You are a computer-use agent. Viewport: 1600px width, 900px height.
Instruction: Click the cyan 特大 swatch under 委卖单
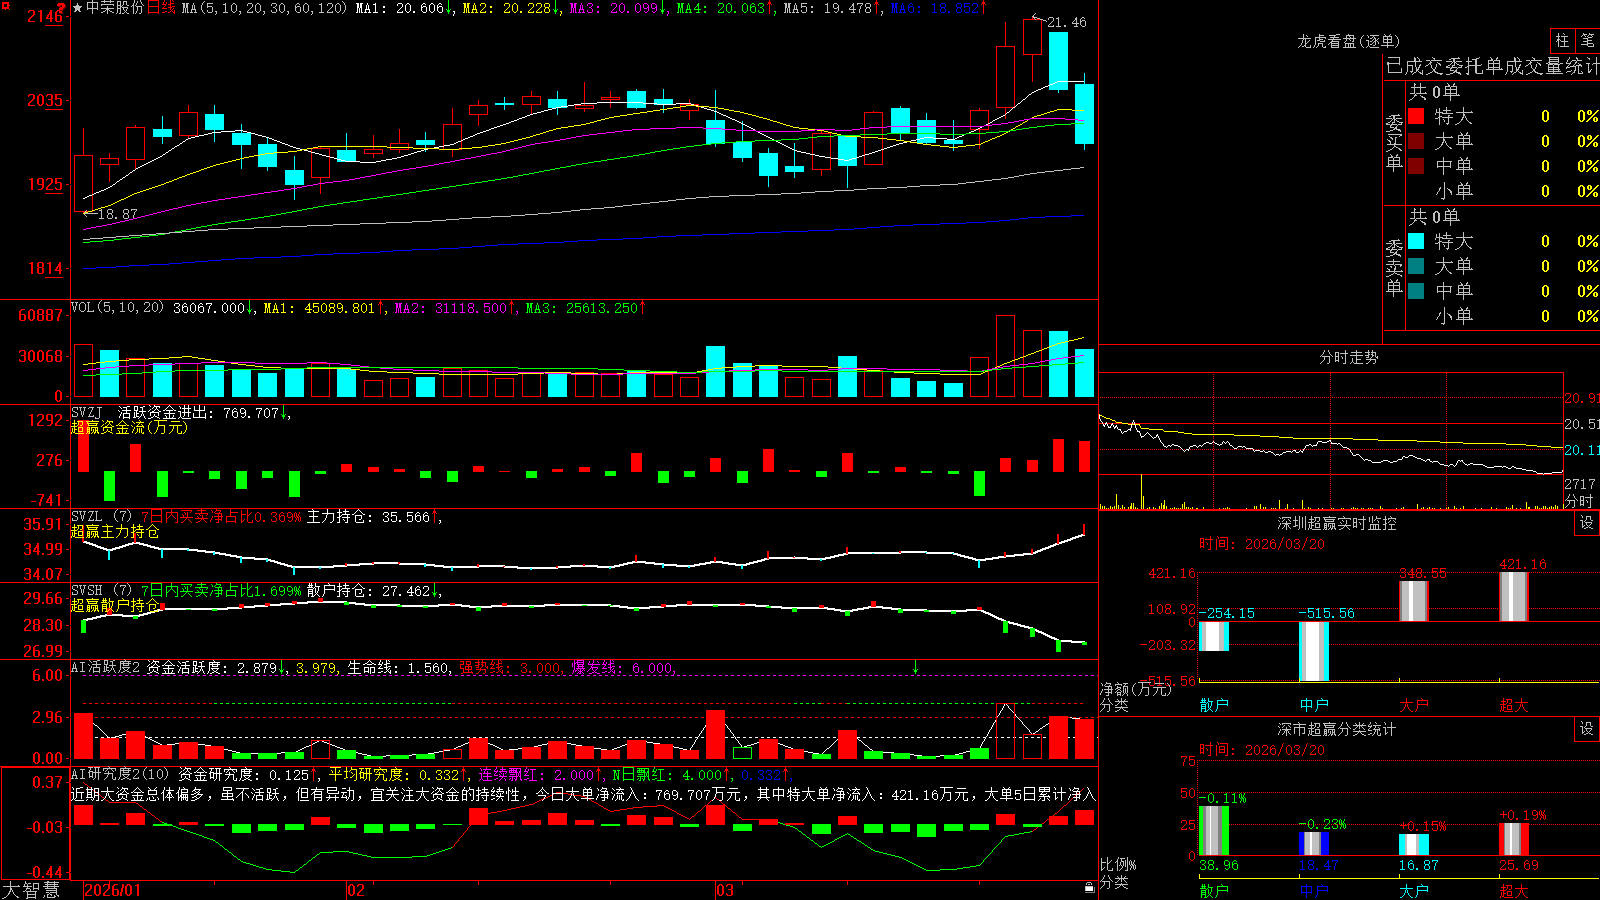[x=1416, y=241]
